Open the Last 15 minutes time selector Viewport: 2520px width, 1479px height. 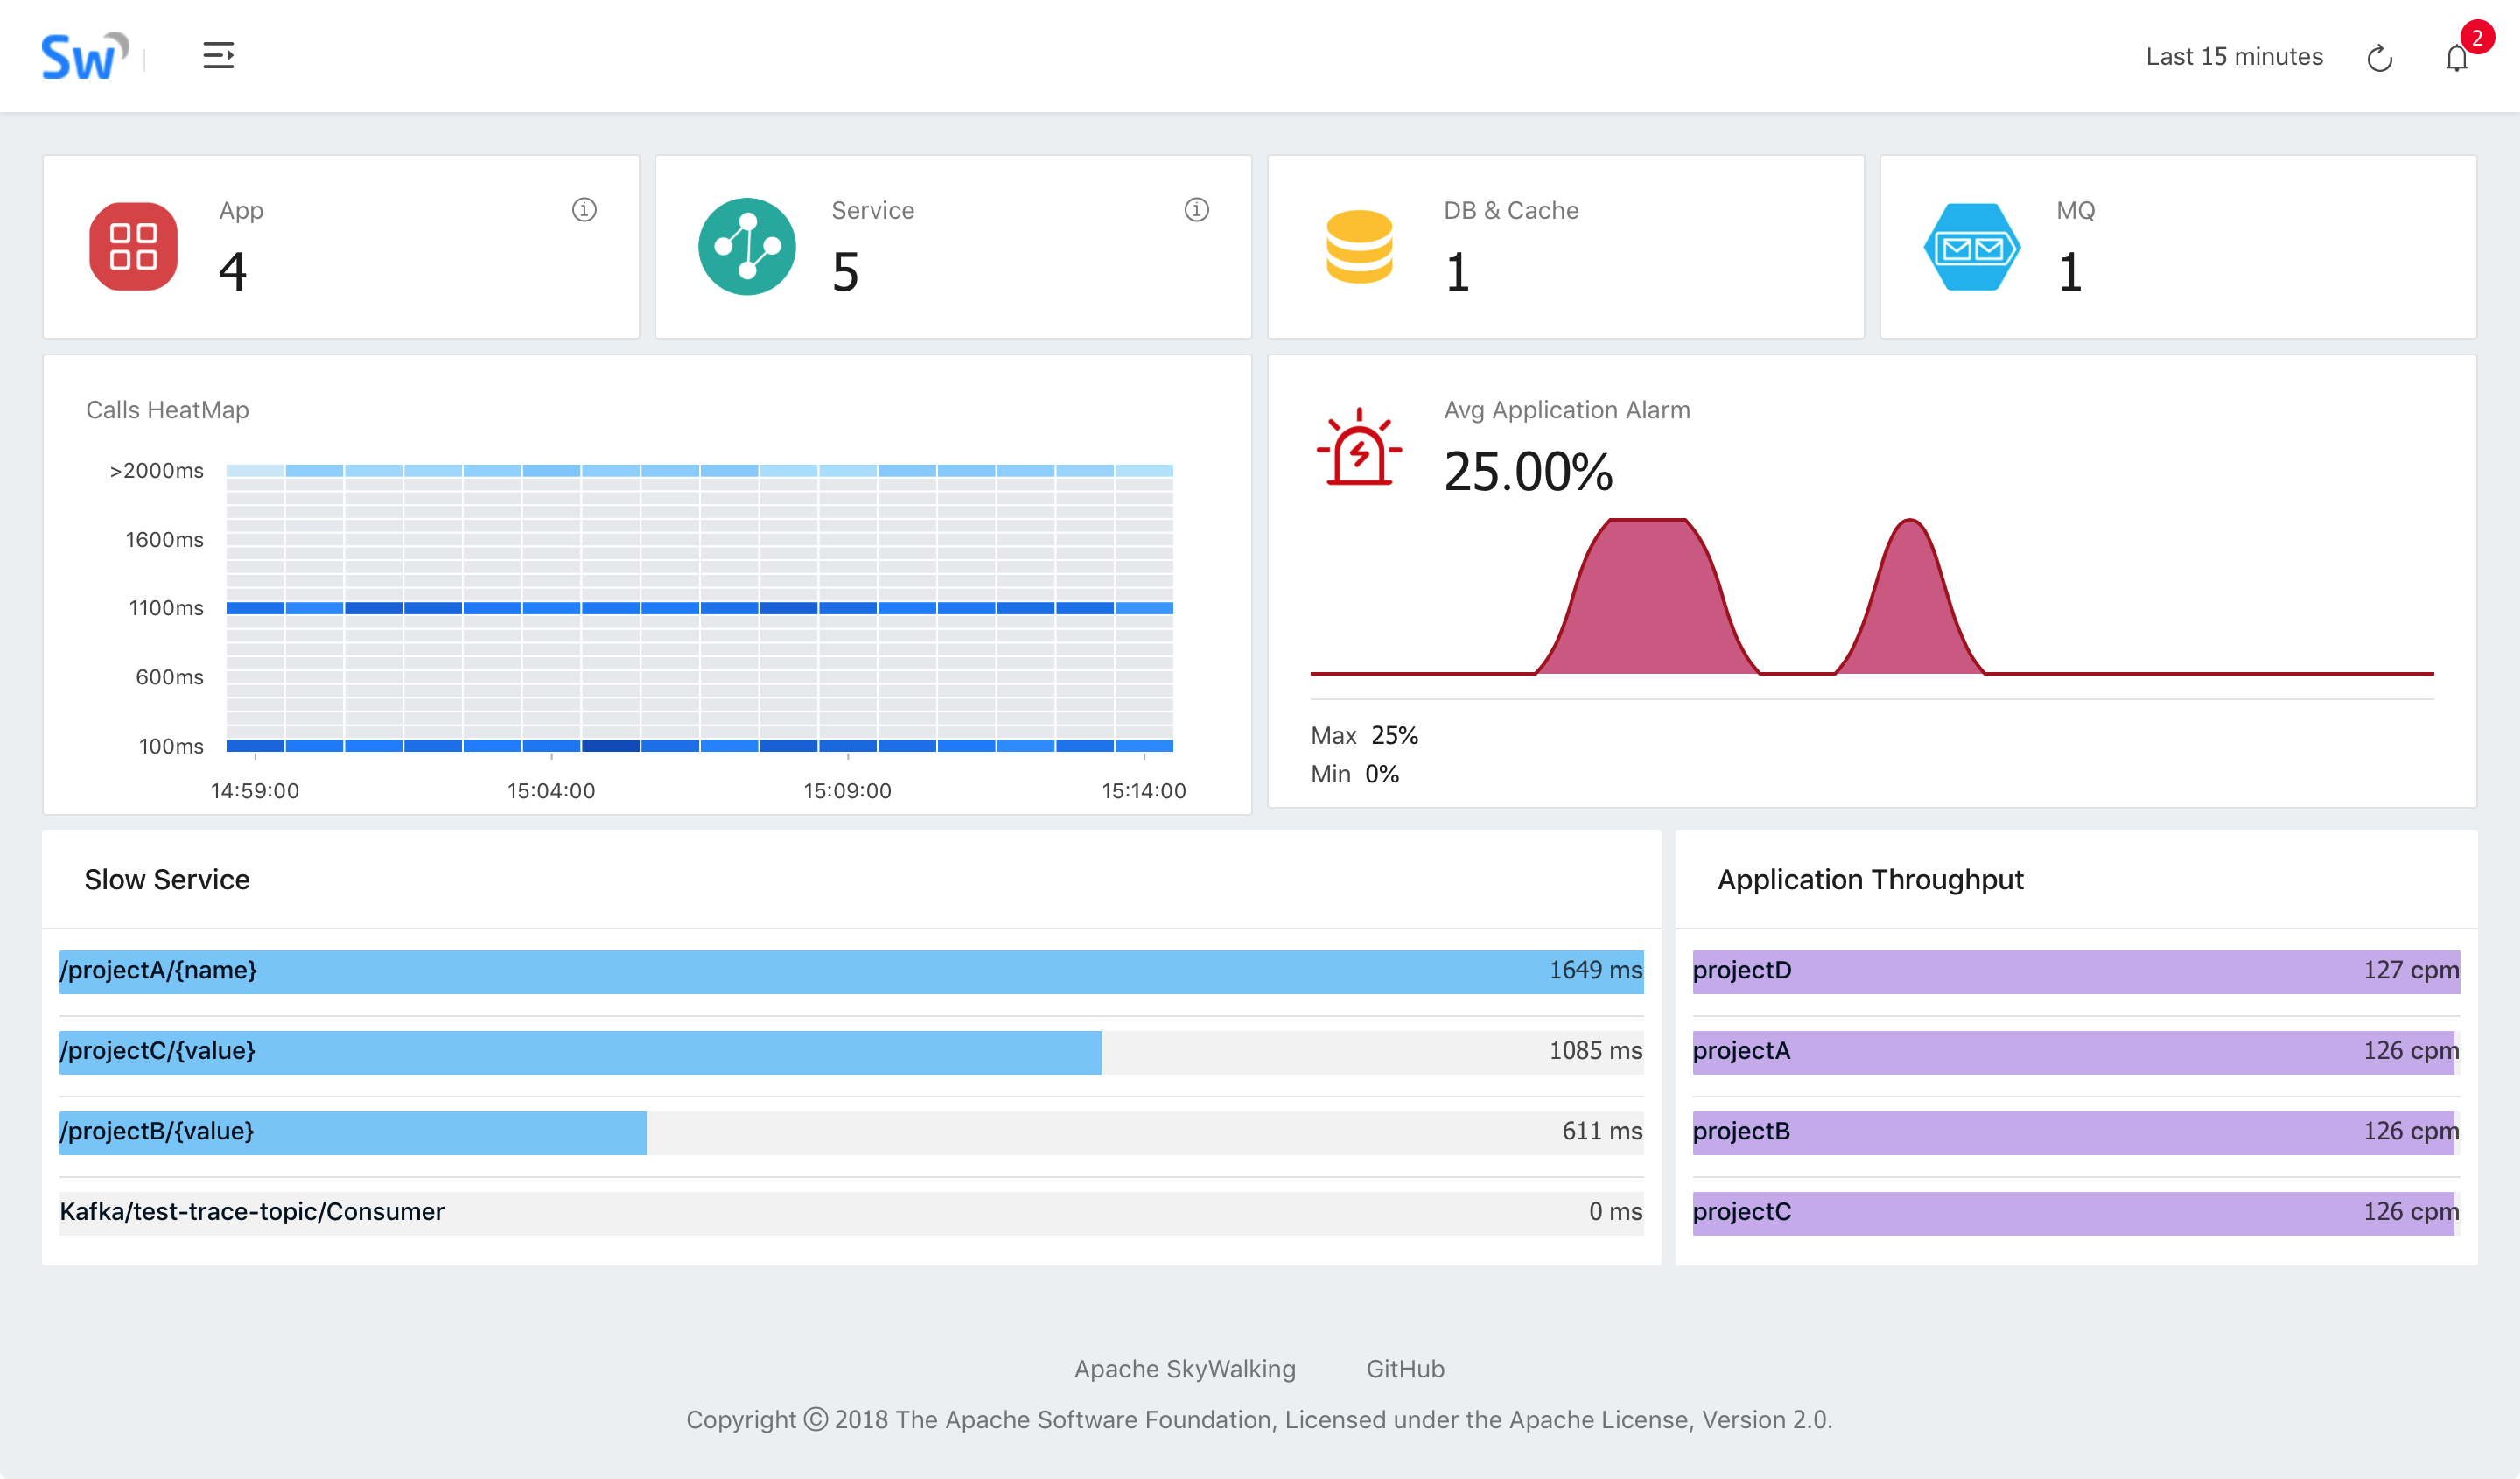point(2234,57)
